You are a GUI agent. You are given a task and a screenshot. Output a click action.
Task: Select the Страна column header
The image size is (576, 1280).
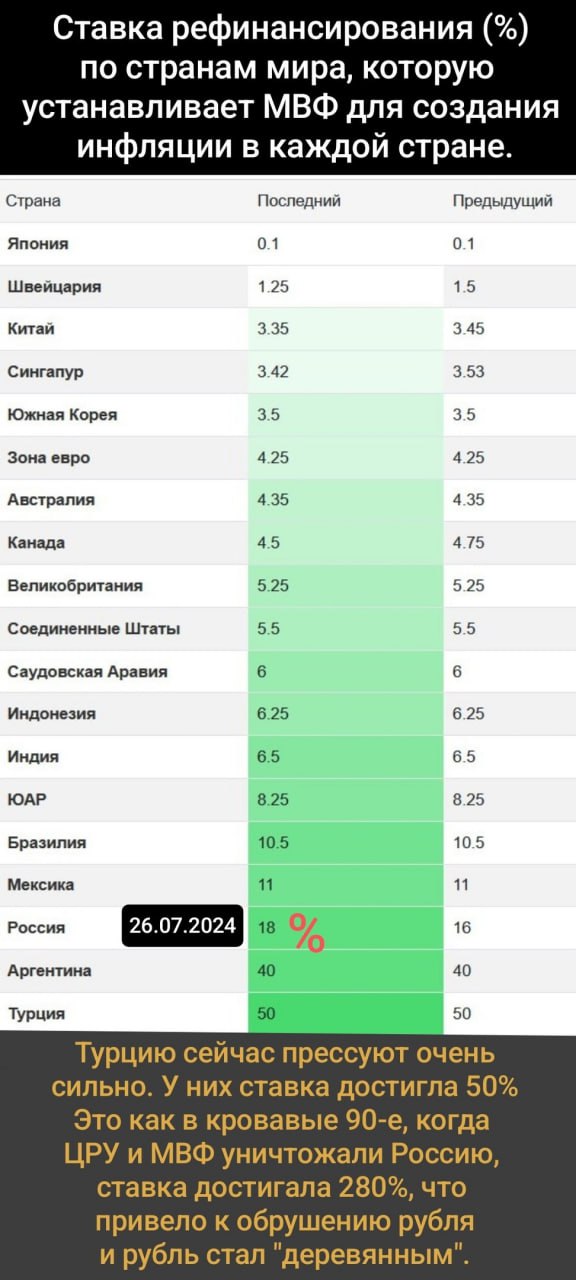(33, 201)
